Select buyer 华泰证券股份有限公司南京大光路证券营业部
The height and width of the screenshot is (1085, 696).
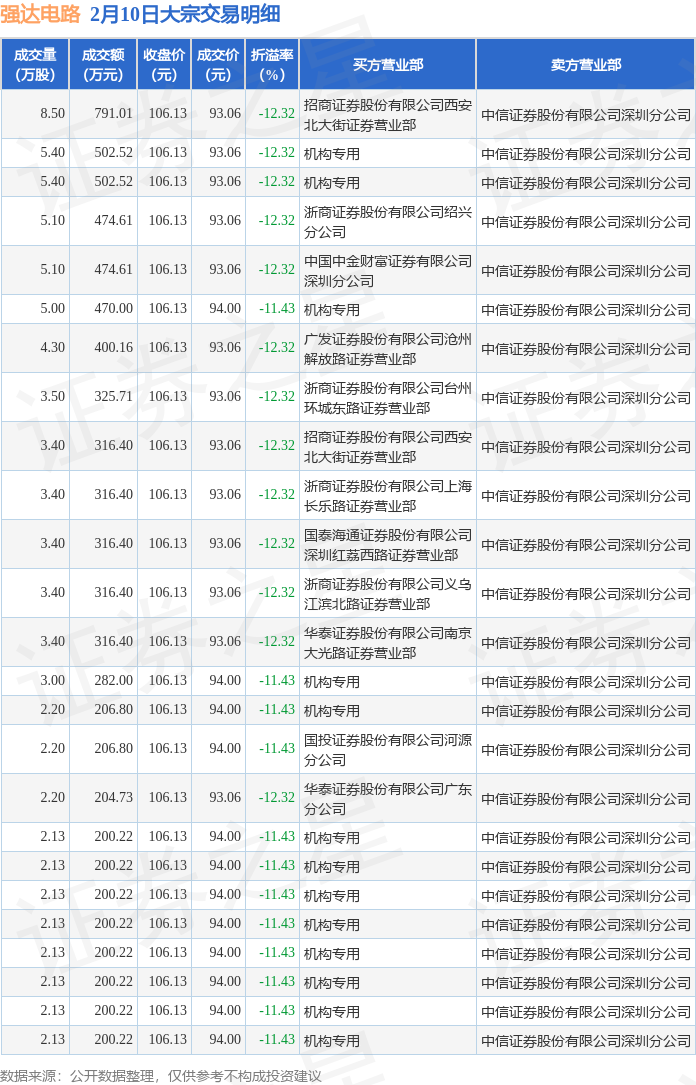pos(387,642)
